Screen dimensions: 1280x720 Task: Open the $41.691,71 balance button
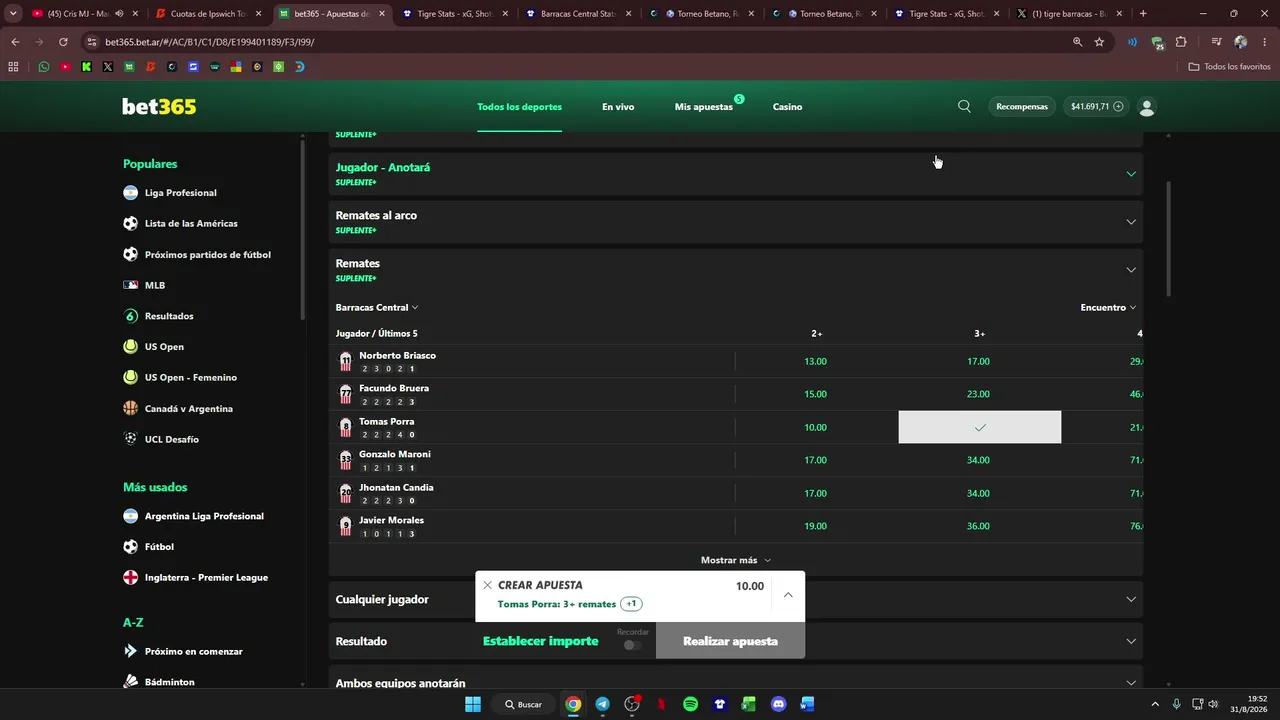click(1097, 107)
